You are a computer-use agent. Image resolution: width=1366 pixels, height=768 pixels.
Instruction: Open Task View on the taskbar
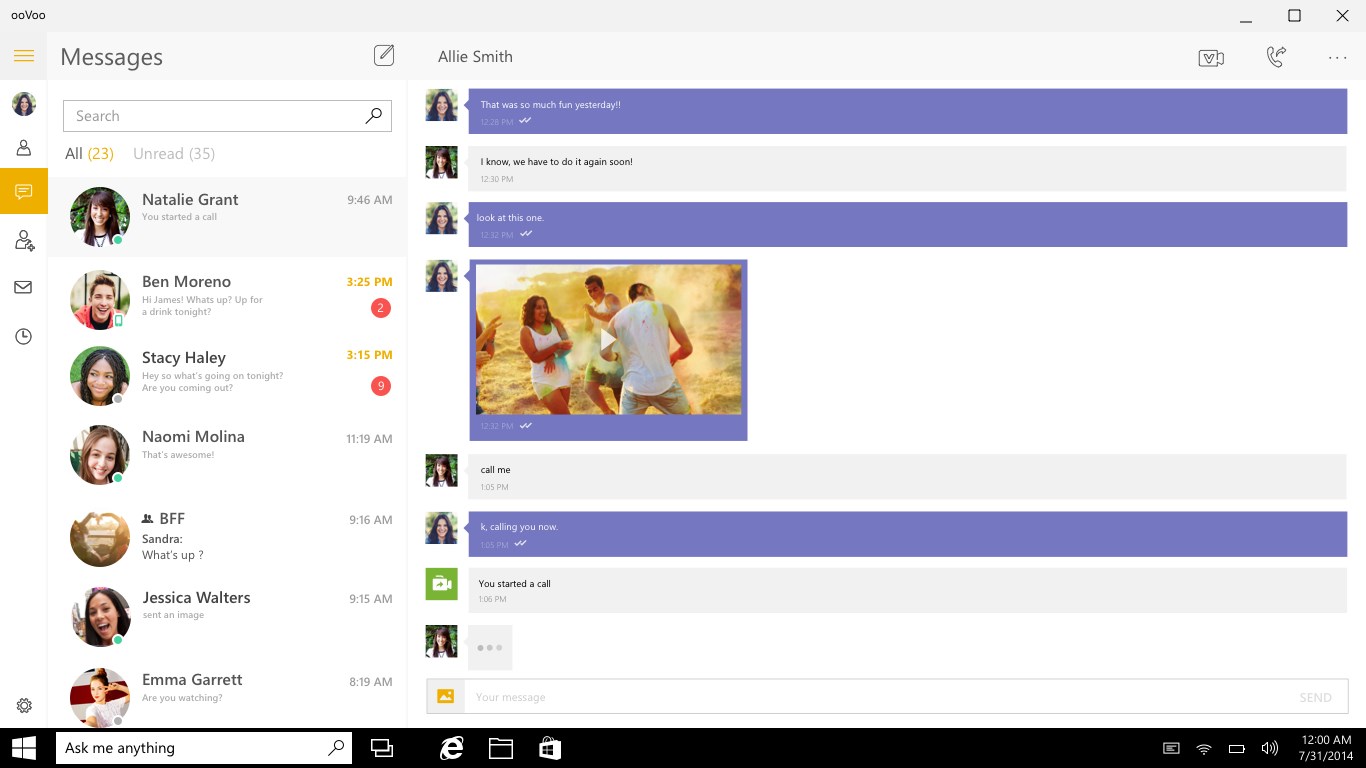tap(381, 748)
